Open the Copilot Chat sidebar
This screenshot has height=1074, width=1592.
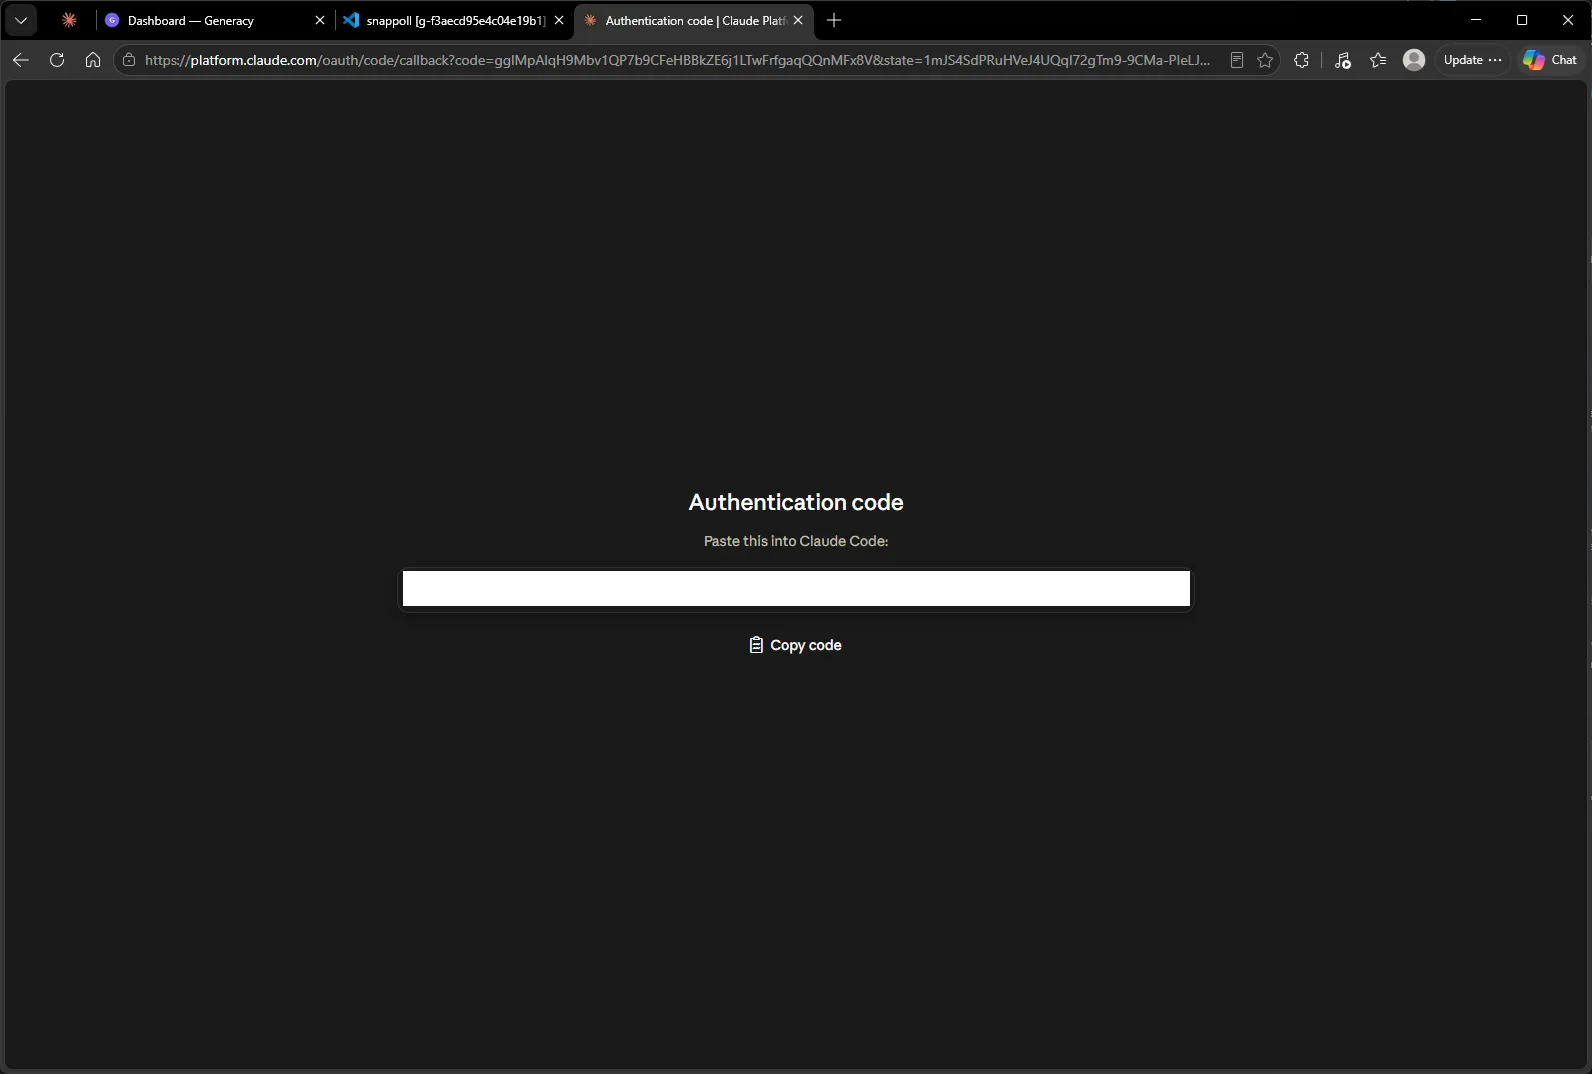(1551, 60)
